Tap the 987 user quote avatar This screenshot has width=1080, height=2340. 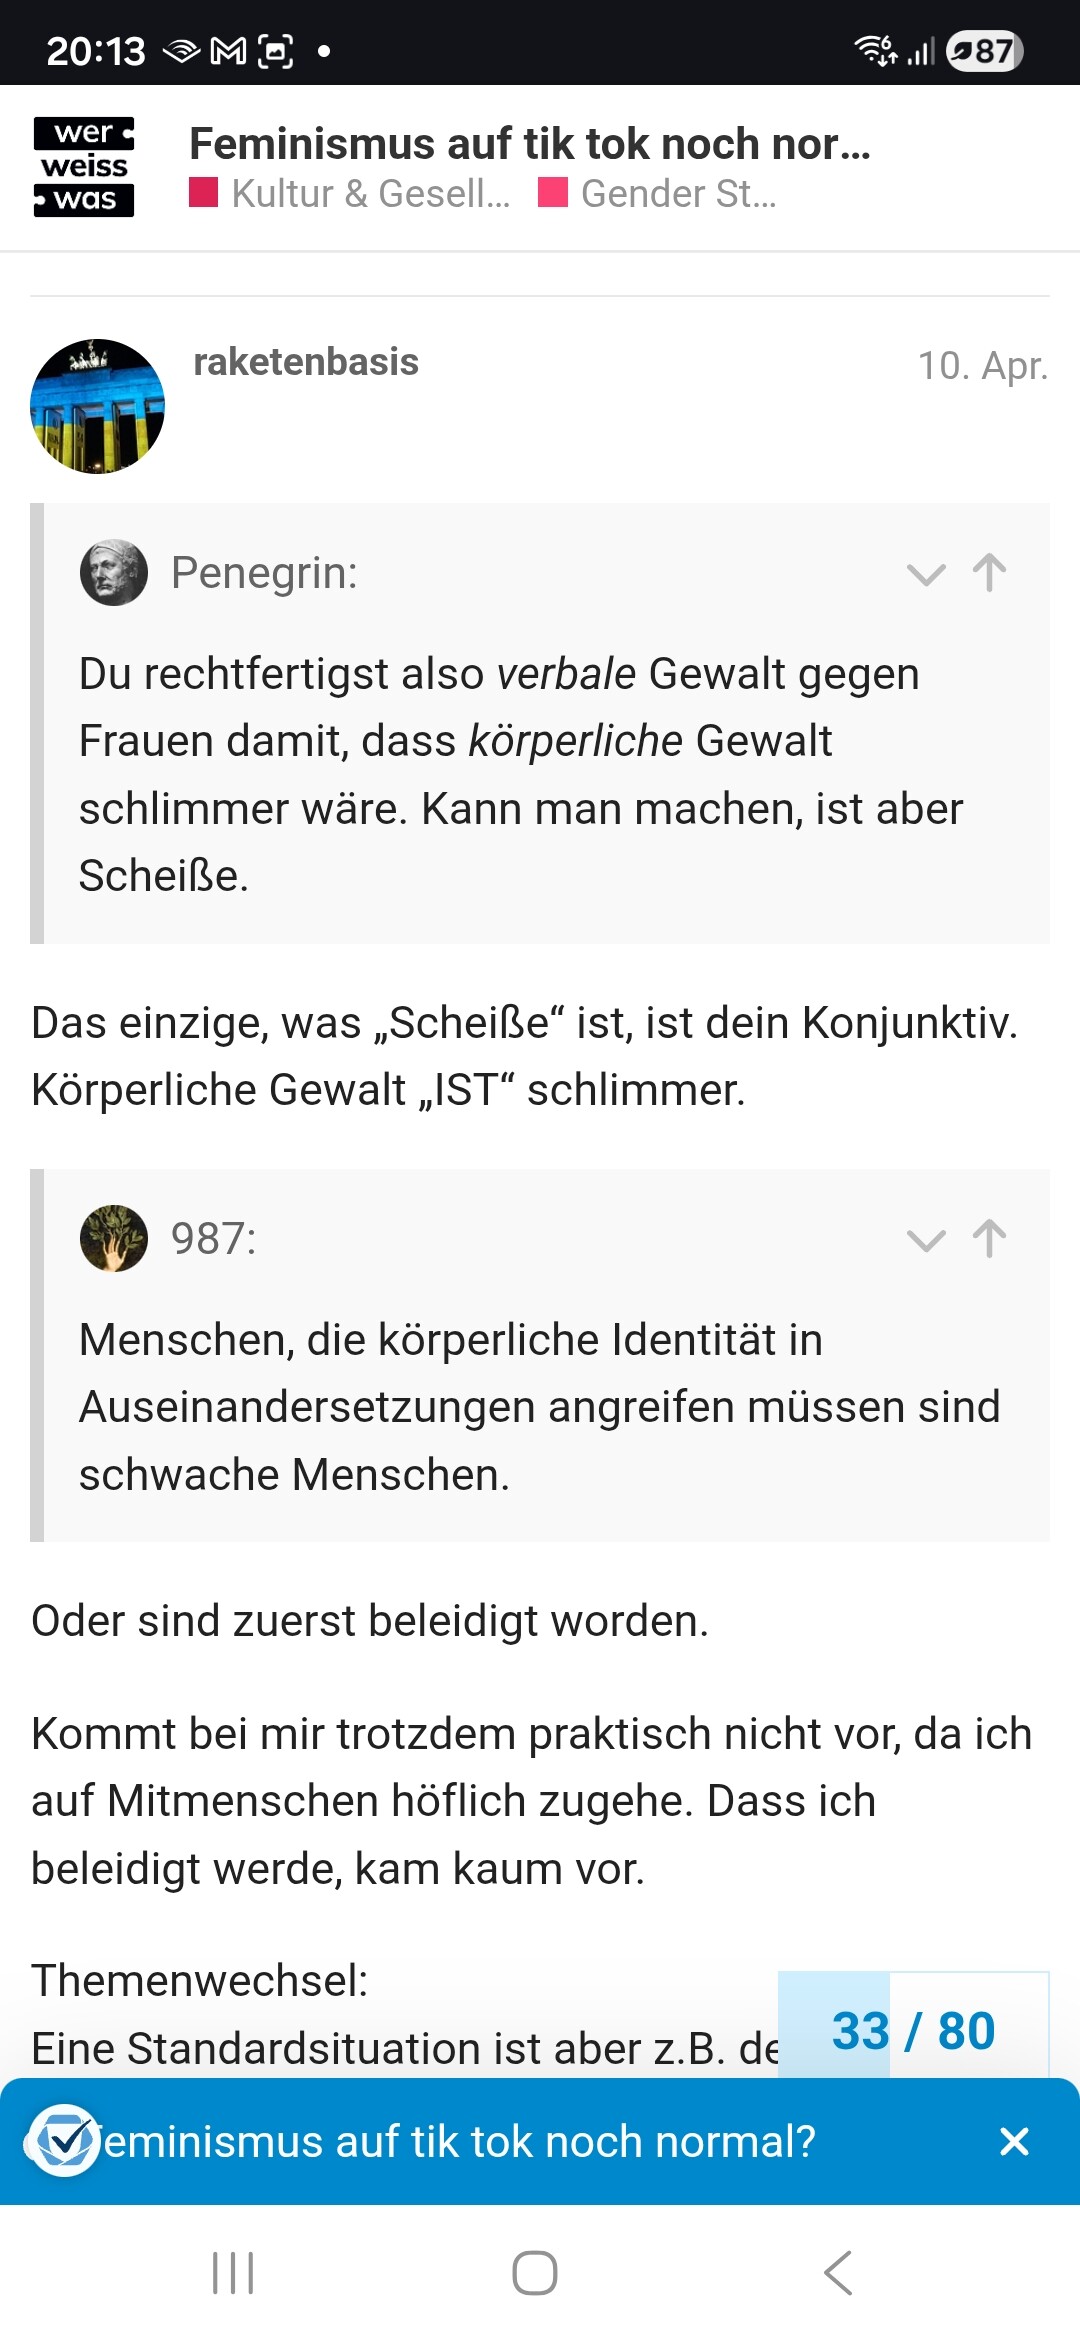tap(114, 1238)
